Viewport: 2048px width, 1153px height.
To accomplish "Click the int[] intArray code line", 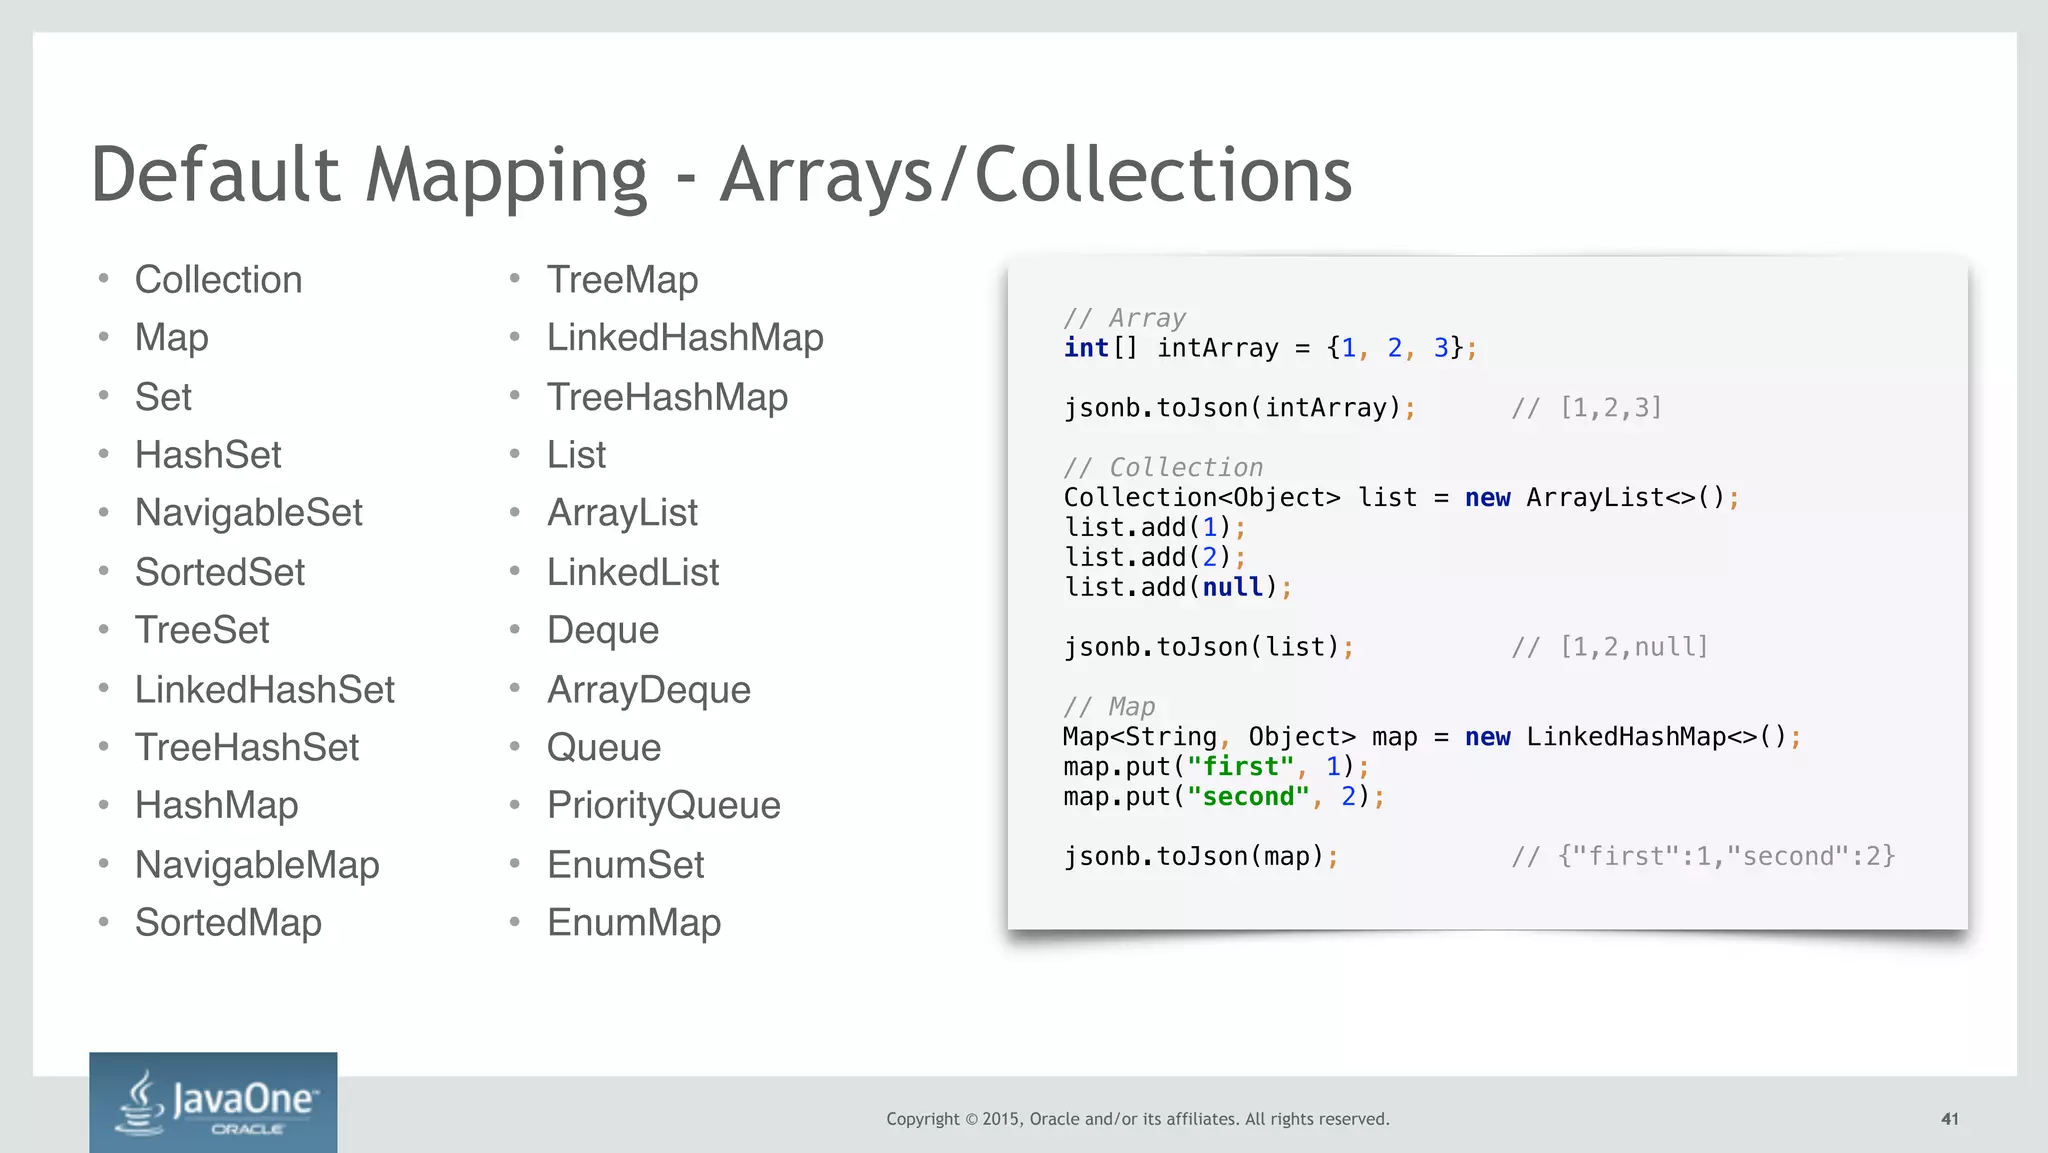I will (x=1269, y=348).
